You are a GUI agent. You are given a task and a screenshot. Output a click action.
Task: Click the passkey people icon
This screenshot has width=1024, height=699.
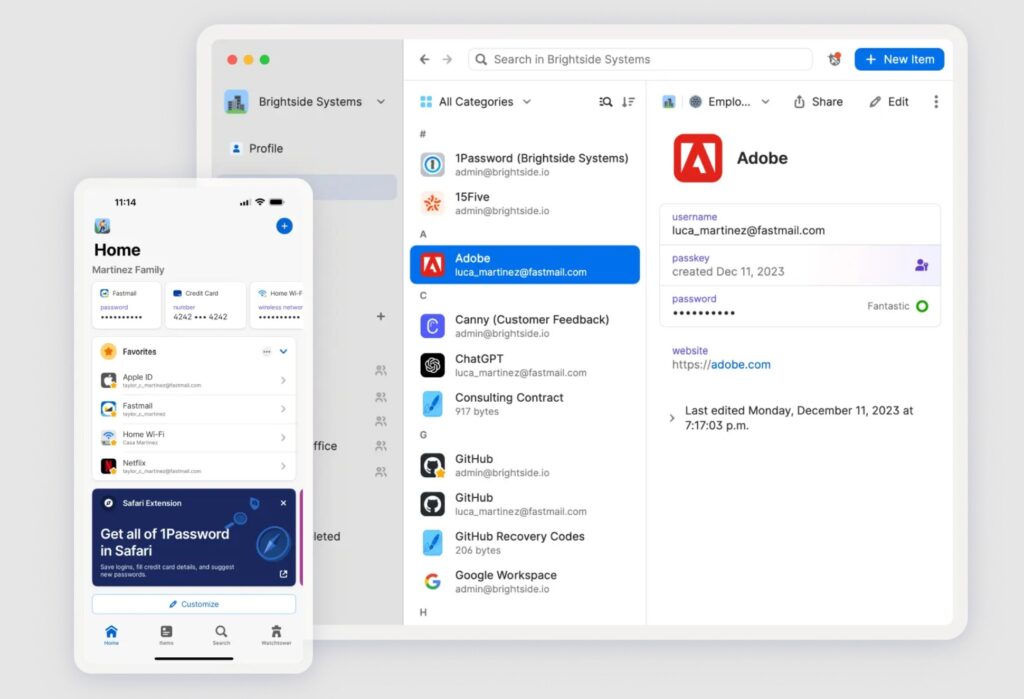[921, 265]
